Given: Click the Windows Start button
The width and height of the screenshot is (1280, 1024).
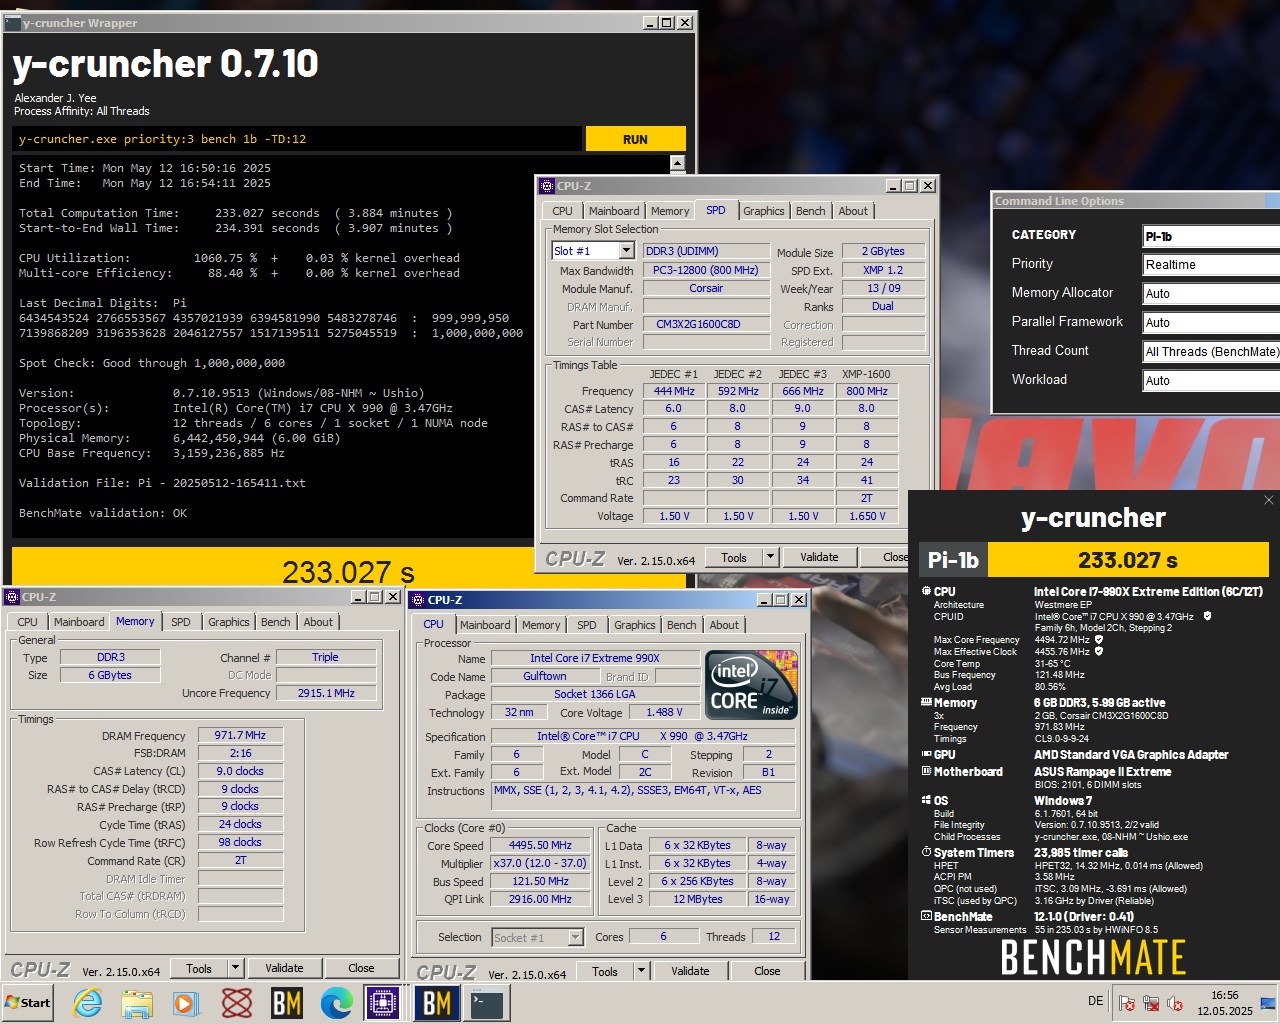Looking at the screenshot, I should click(28, 1003).
